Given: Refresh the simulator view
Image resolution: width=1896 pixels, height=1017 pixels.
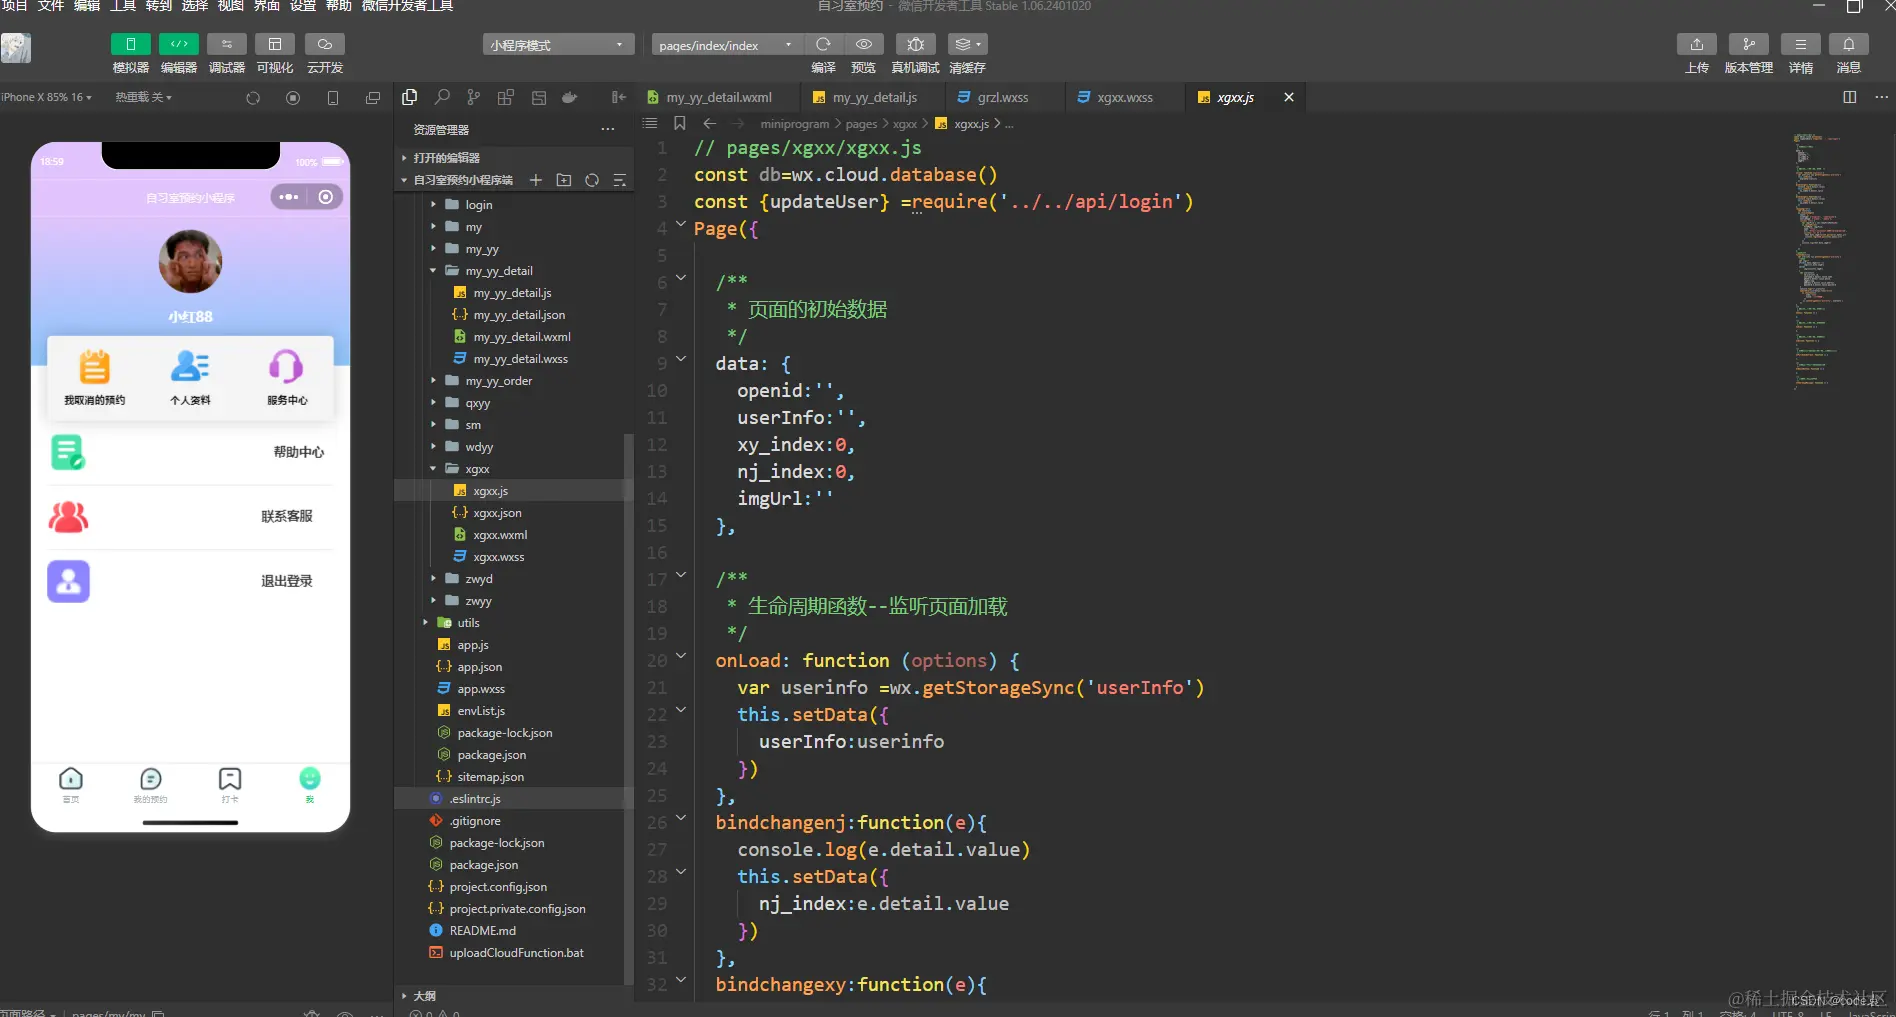Looking at the screenshot, I should tap(253, 98).
